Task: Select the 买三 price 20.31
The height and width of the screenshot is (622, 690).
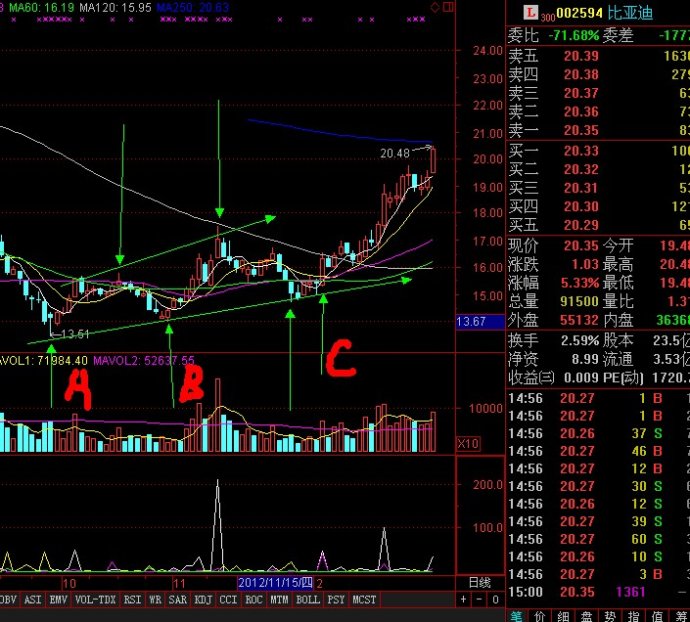Action: pyautogui.click(x=581, y=188)
